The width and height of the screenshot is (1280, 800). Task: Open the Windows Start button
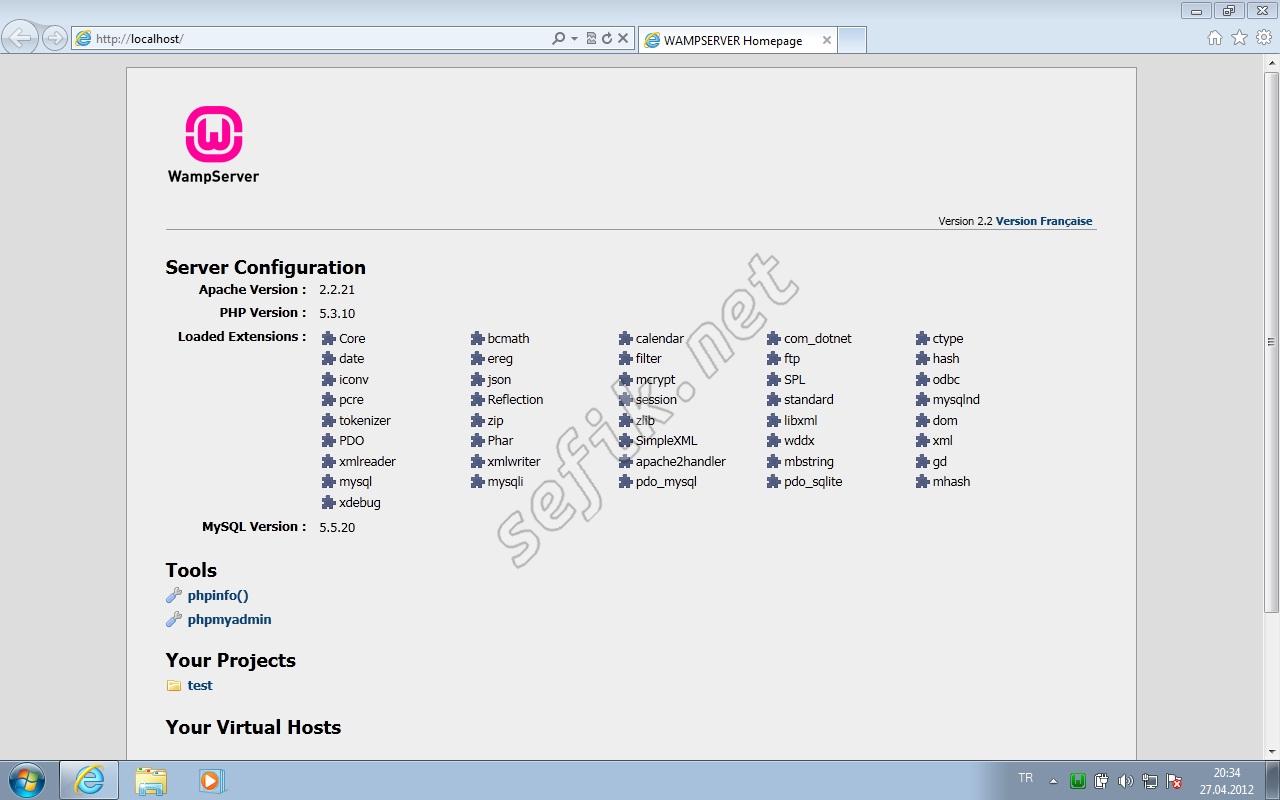(27, 780)
